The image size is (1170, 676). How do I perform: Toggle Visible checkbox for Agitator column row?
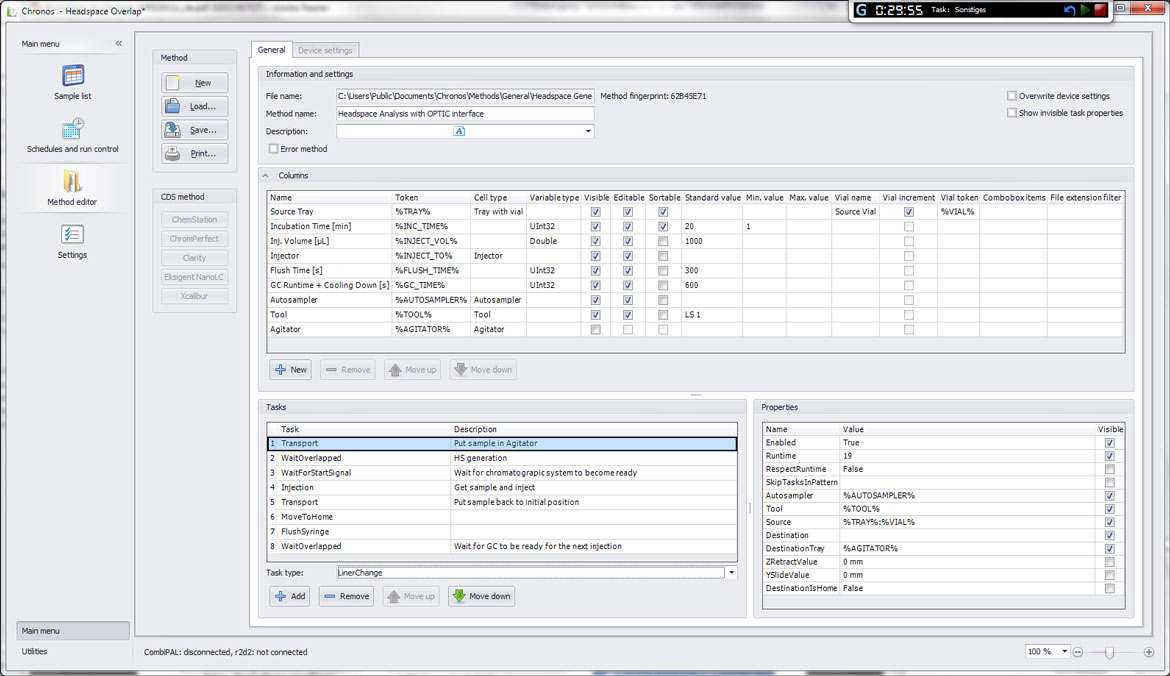coord(595,329)
